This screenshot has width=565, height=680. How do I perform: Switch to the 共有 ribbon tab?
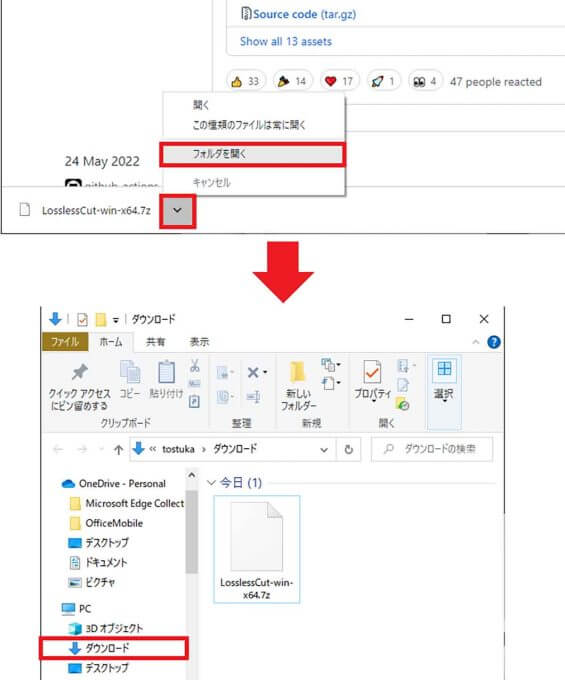156,342
